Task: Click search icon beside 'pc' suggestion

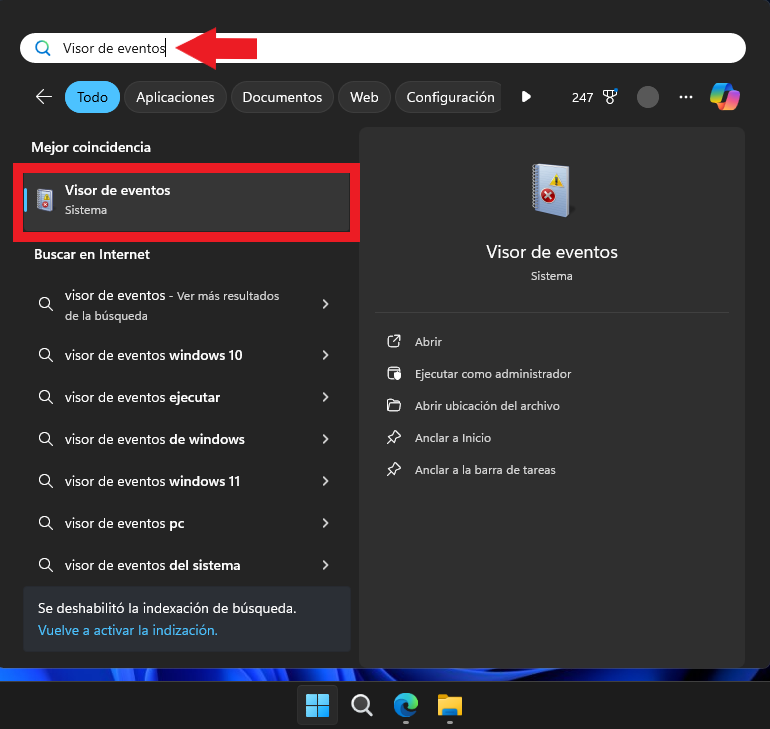Action: tap(46, 523)
